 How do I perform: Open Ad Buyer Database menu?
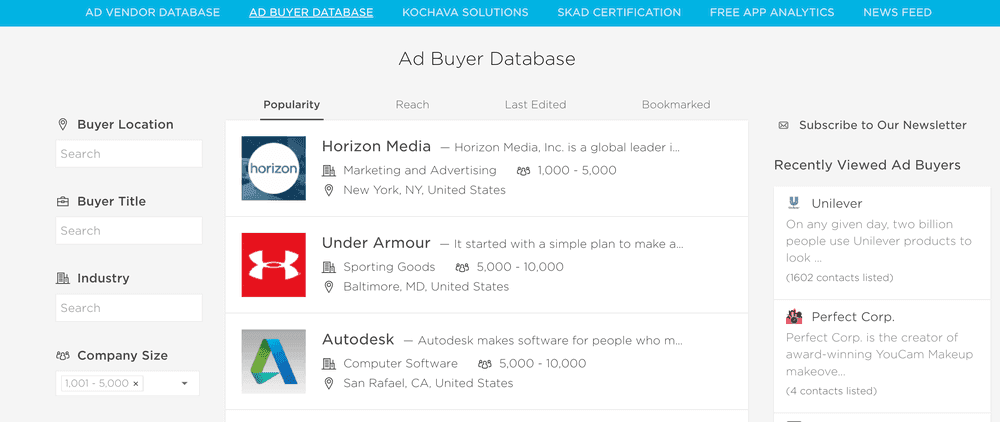pos(311,12)
